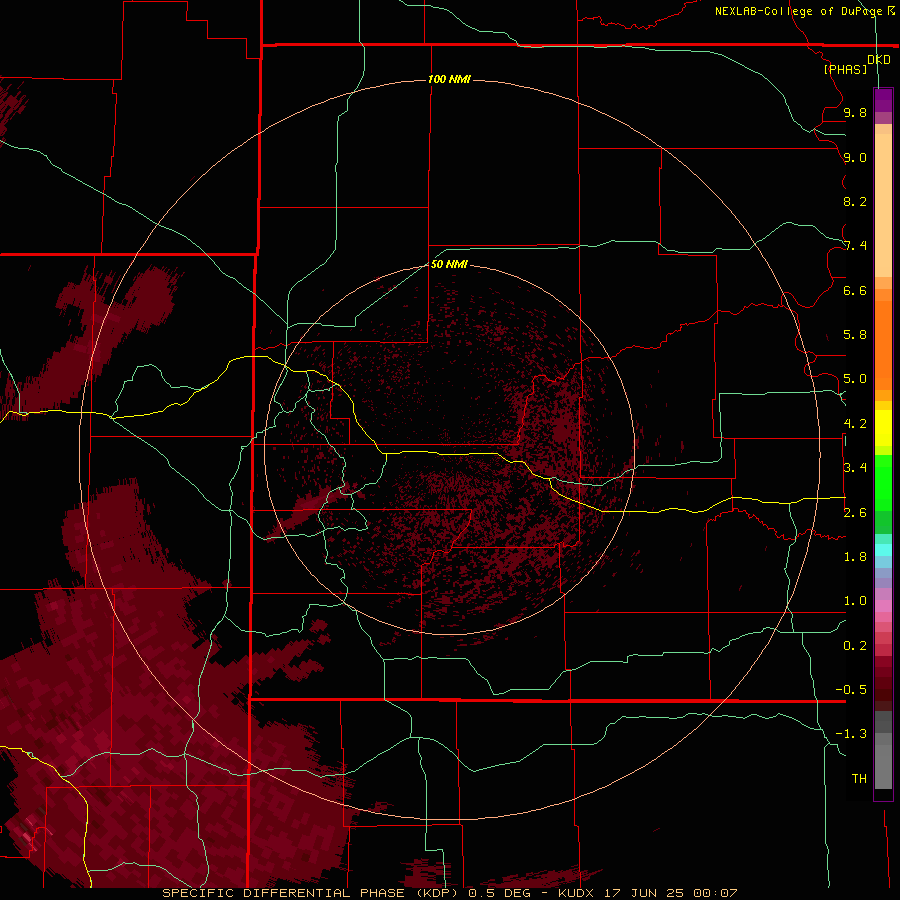900x900 pixels.
Task: Click the '100 NMI' range ring label
Action: tap(449, 79)
